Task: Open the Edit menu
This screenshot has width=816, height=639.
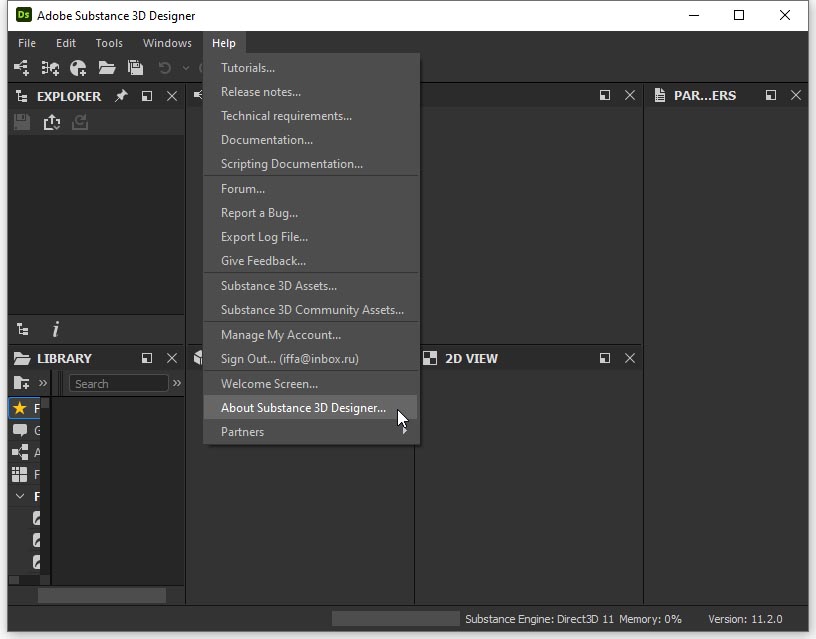Action: coord(66,43)
